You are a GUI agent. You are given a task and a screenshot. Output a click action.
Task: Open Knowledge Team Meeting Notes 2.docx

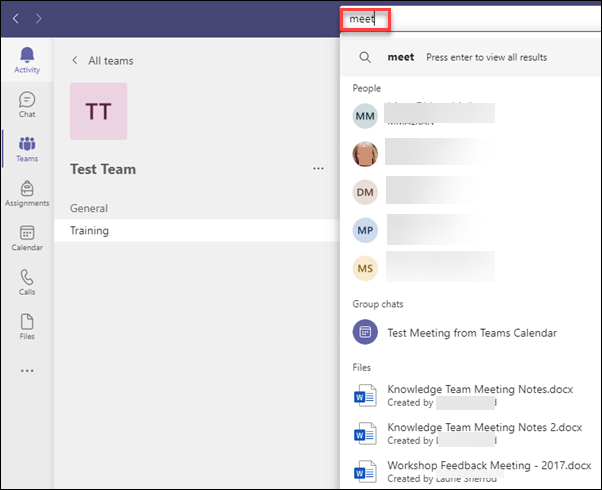tap(485, 427)
